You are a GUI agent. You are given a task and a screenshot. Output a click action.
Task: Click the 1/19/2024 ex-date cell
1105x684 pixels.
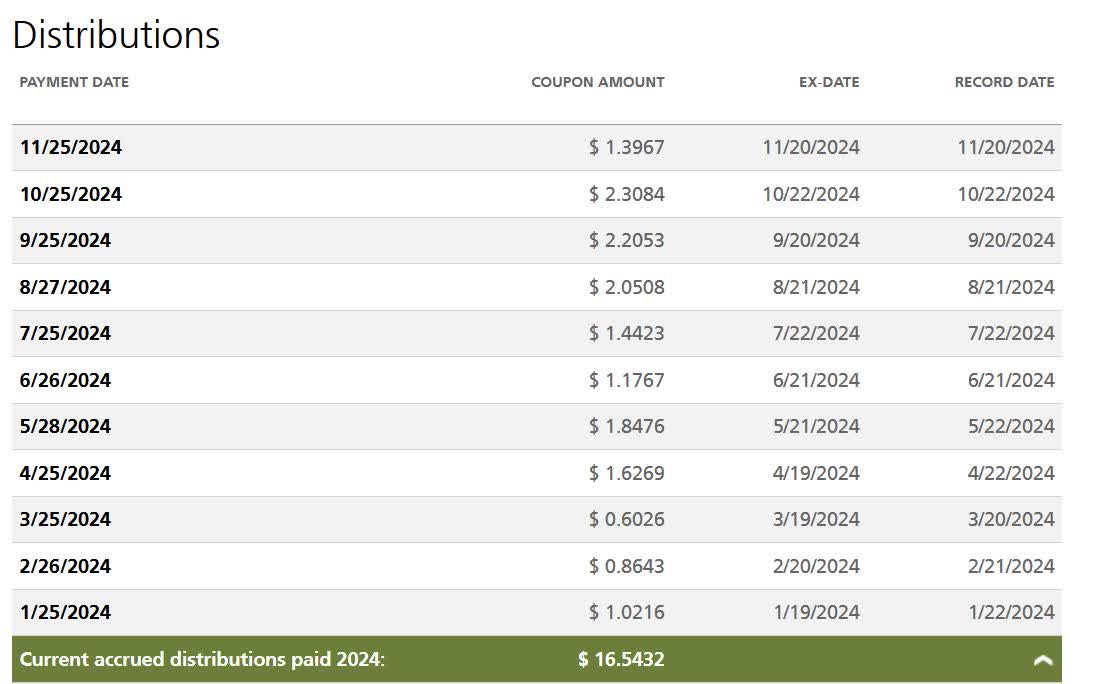click(816, 612)
